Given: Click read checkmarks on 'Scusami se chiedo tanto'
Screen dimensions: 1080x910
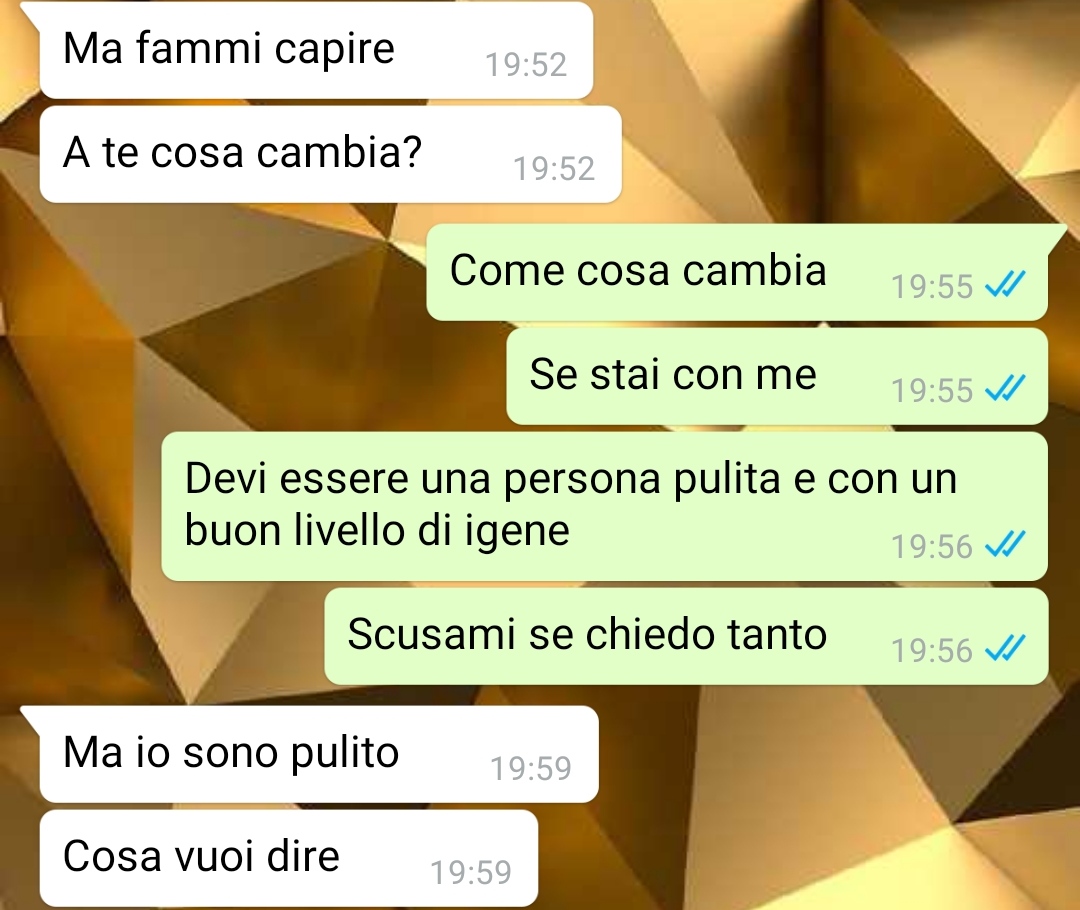Looking at the screenshot, I should coord(1006,648).
